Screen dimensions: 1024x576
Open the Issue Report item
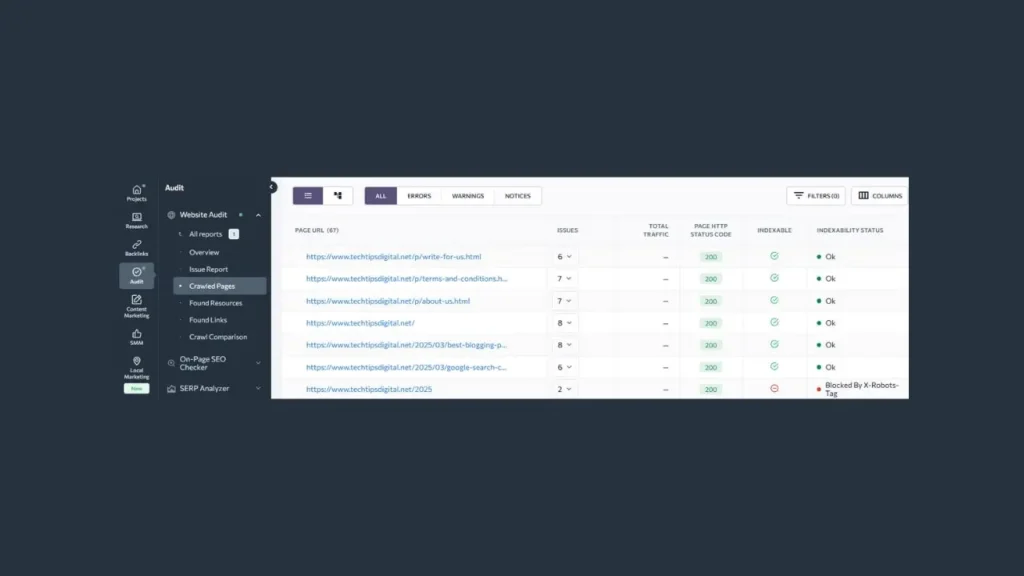pyautogui.click(x=209, y=269)
